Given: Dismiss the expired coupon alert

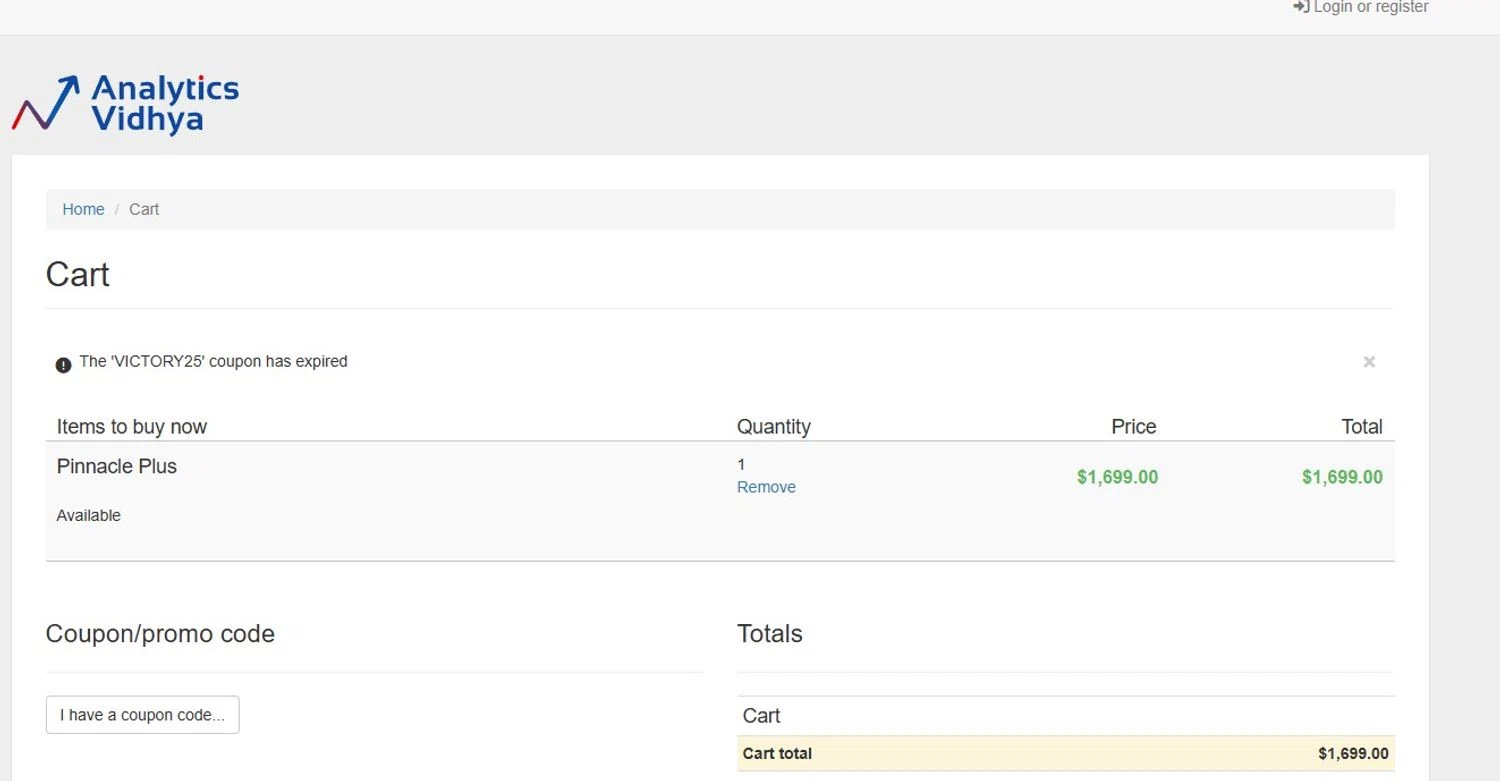Looking at the screenshot, I should pyautogui.click(x=1369, y=362).
